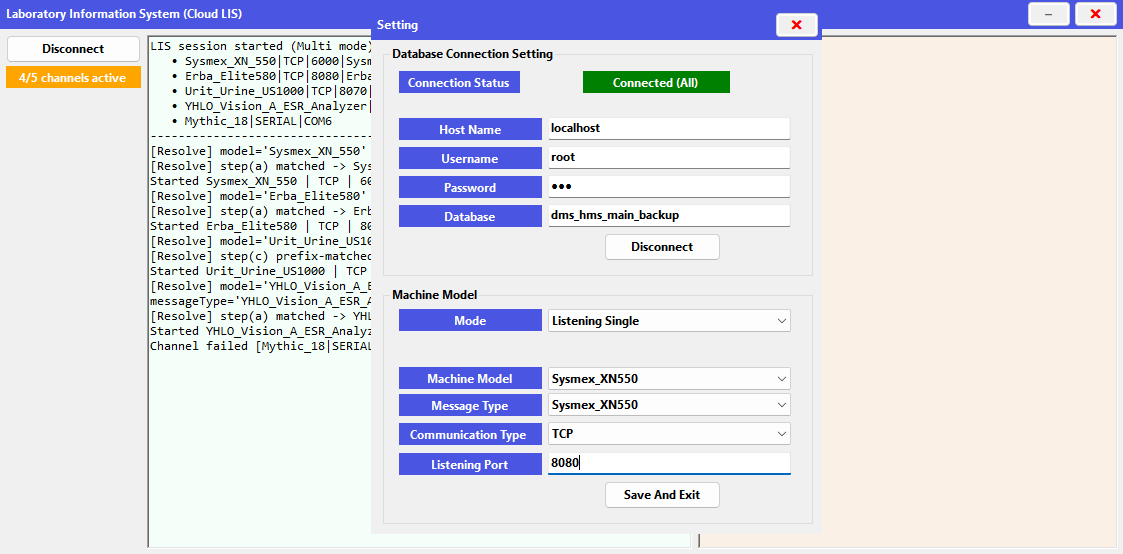Click the Save And Exit button
1123x554 pixels.
pos(662,495)
